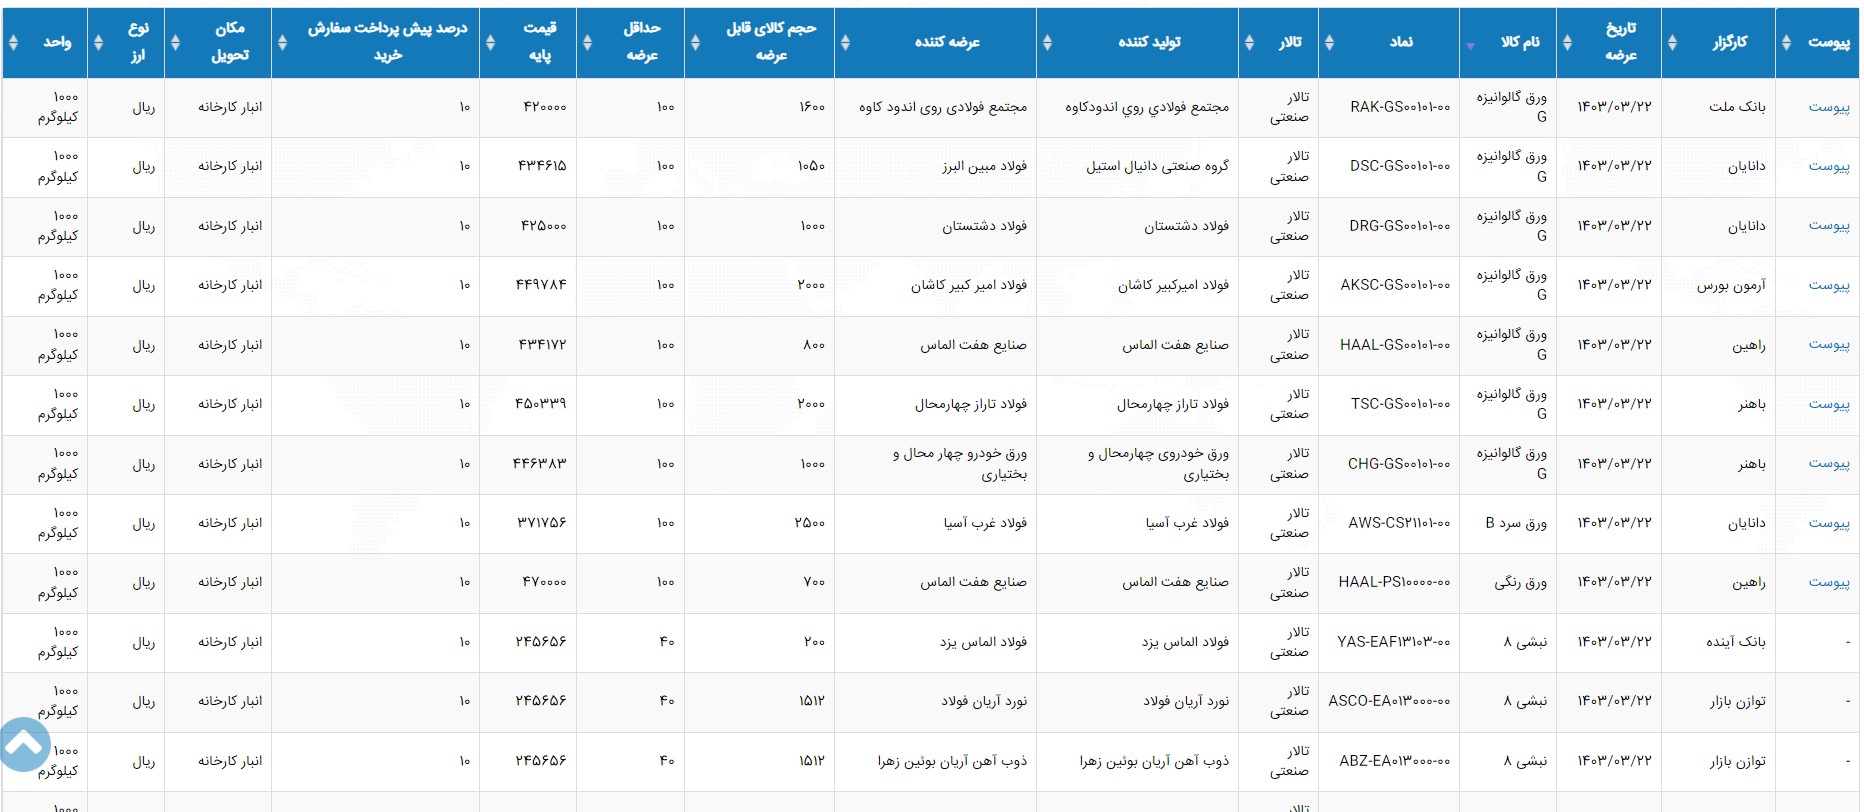Click the symbol cell ASCO-EA۰۱۳۰۰۰-۰۰
Viewport: 1864px width, 812px height.
point(1389,701)
